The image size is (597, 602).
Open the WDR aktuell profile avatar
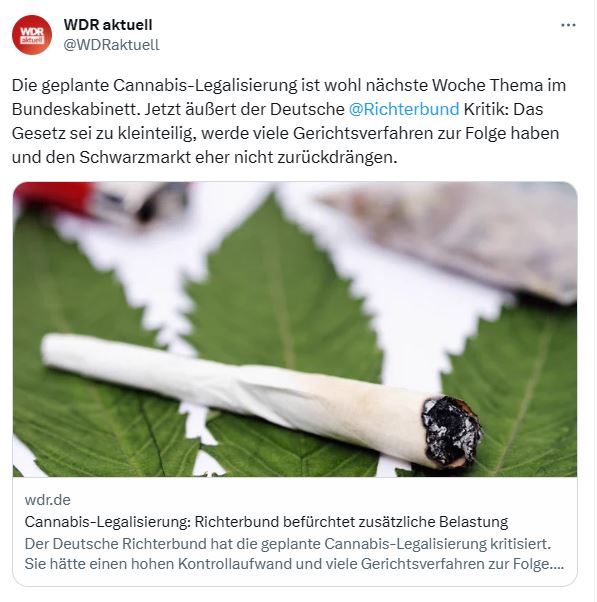point(32,35)
